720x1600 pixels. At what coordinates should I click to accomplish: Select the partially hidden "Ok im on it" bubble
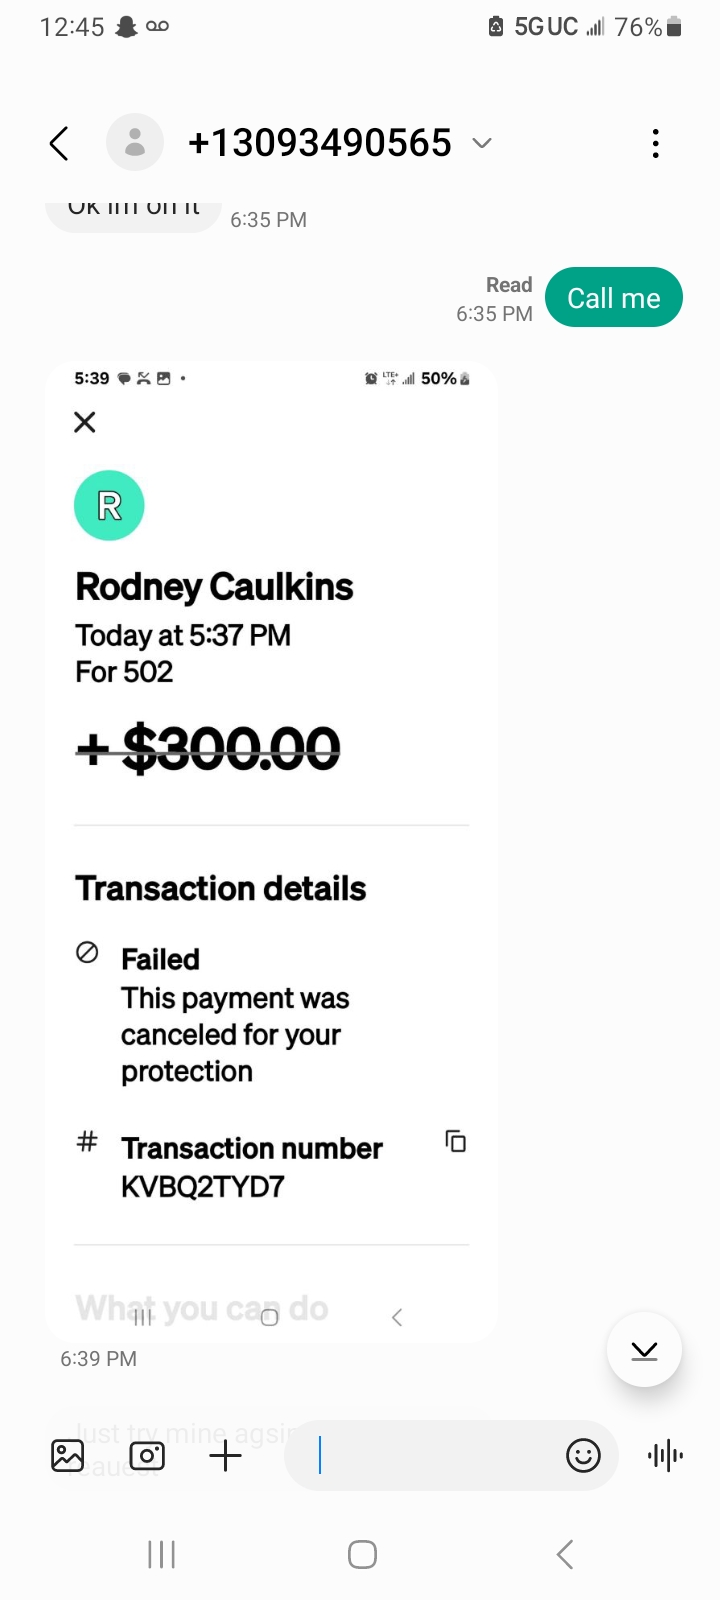tap(133, 212)
